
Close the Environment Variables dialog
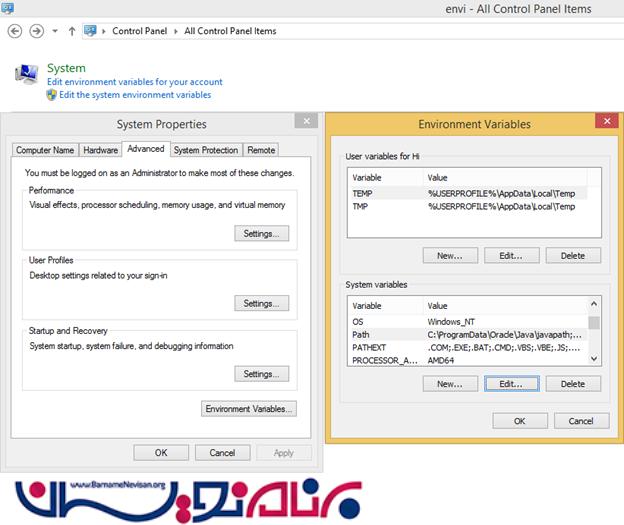[607, 121]
